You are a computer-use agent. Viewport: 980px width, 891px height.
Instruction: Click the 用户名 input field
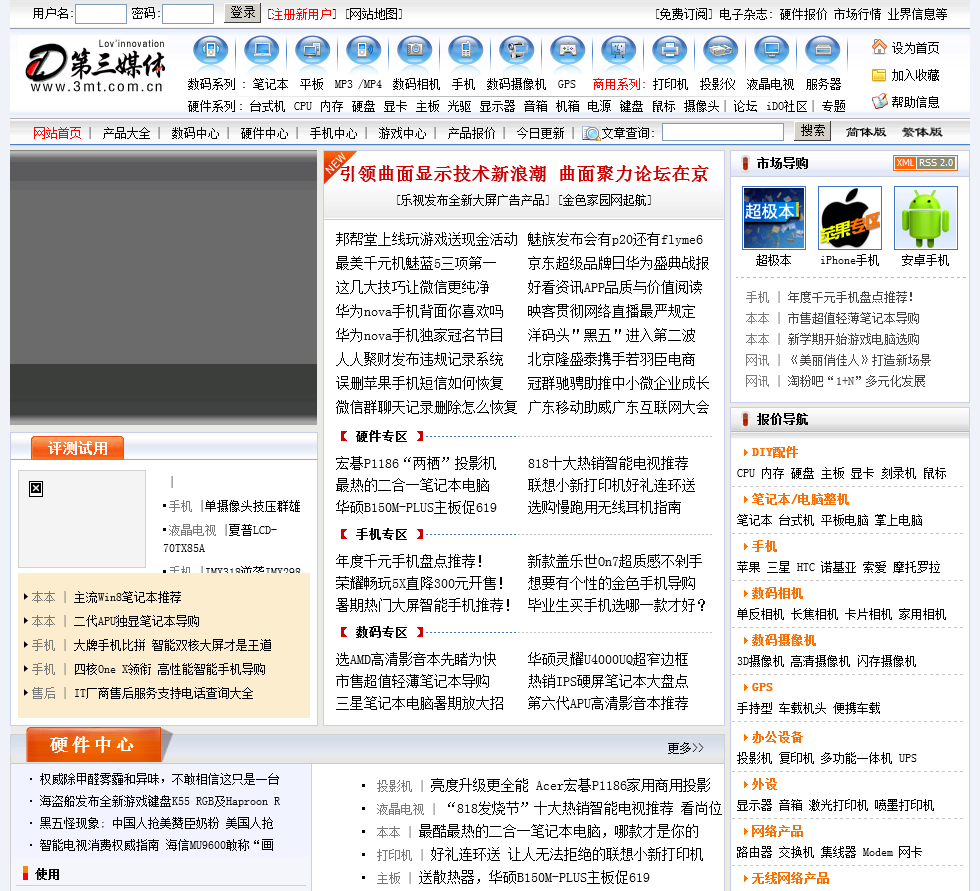point(101,14)
